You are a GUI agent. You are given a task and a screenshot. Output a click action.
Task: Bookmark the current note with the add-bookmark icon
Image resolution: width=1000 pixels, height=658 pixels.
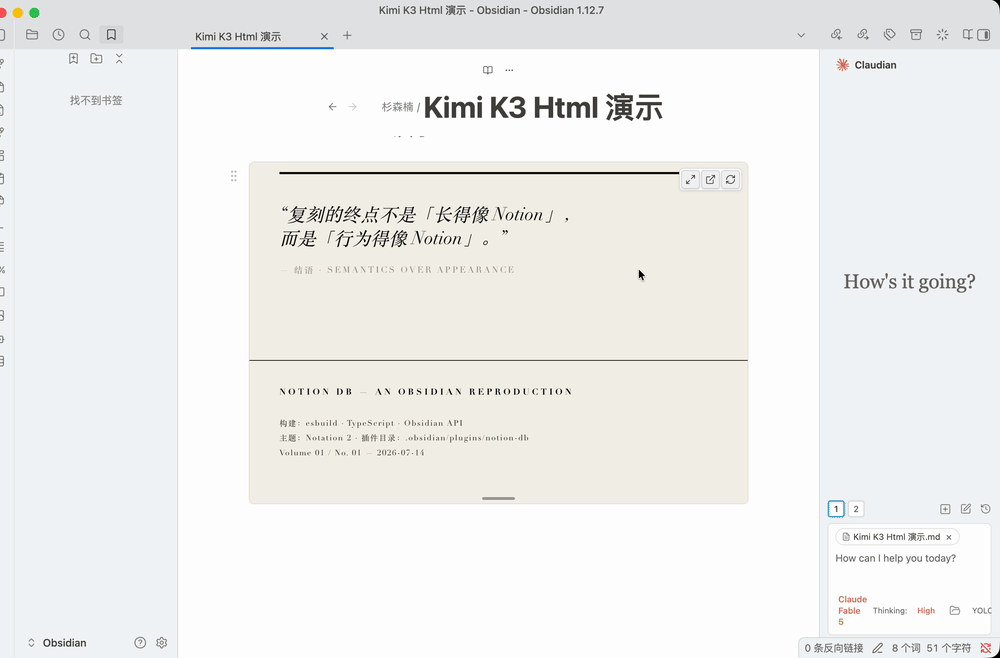click(73, 59)
